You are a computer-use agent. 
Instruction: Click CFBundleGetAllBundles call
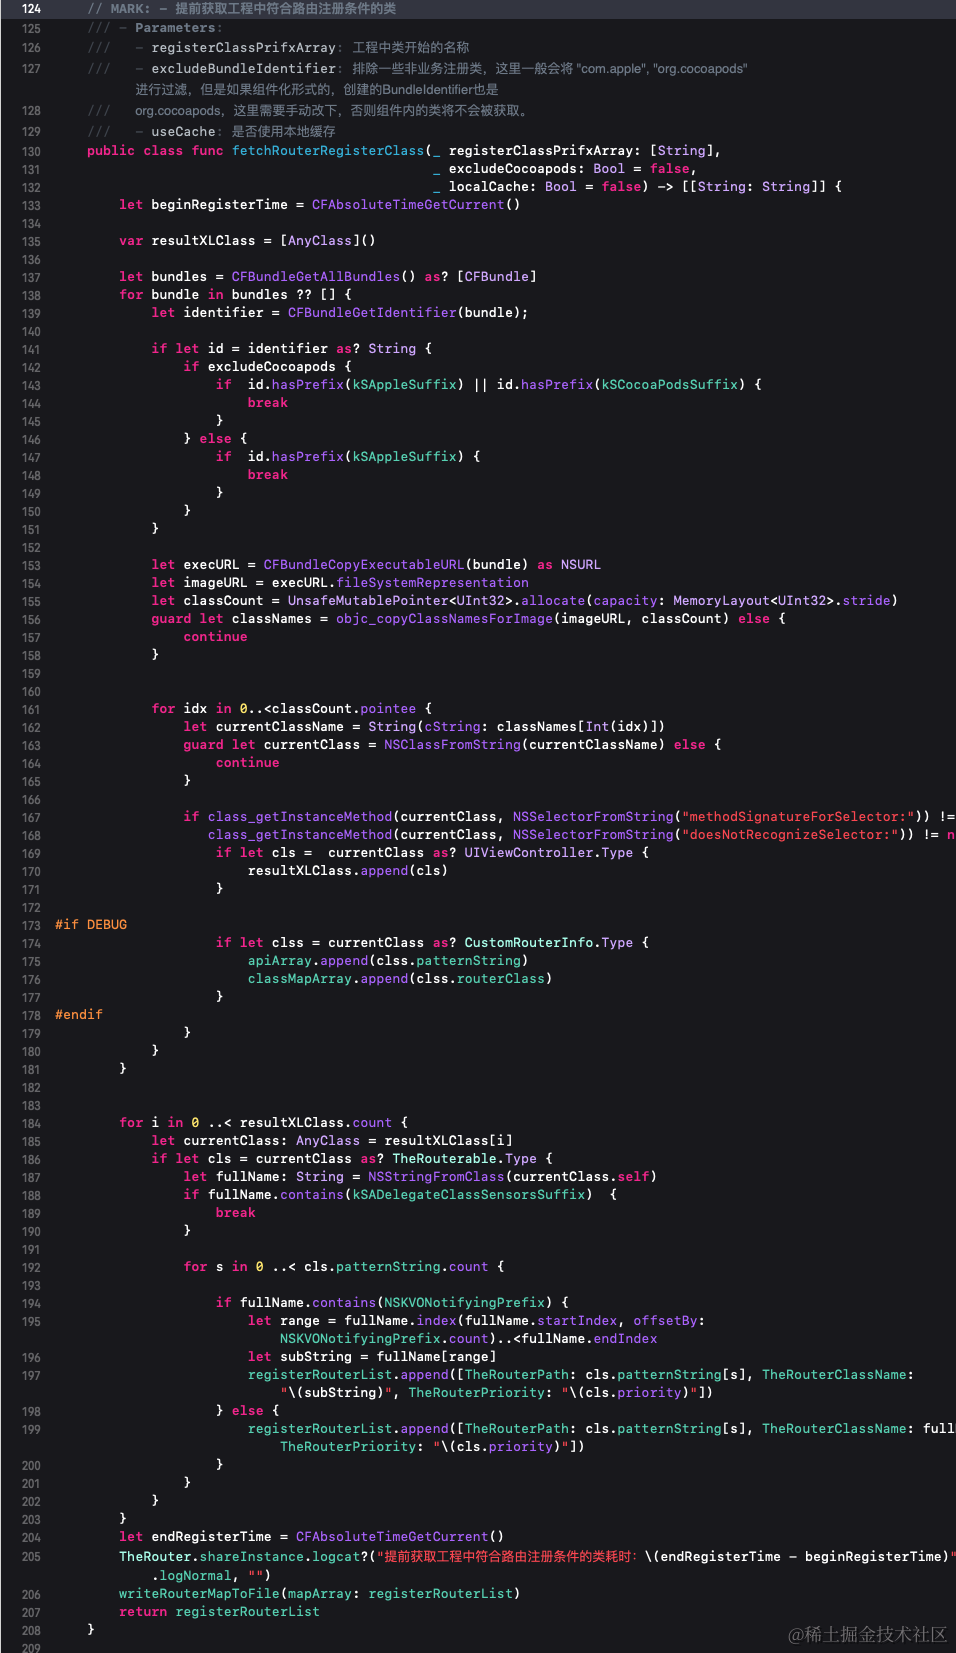(x=316, y=277)
